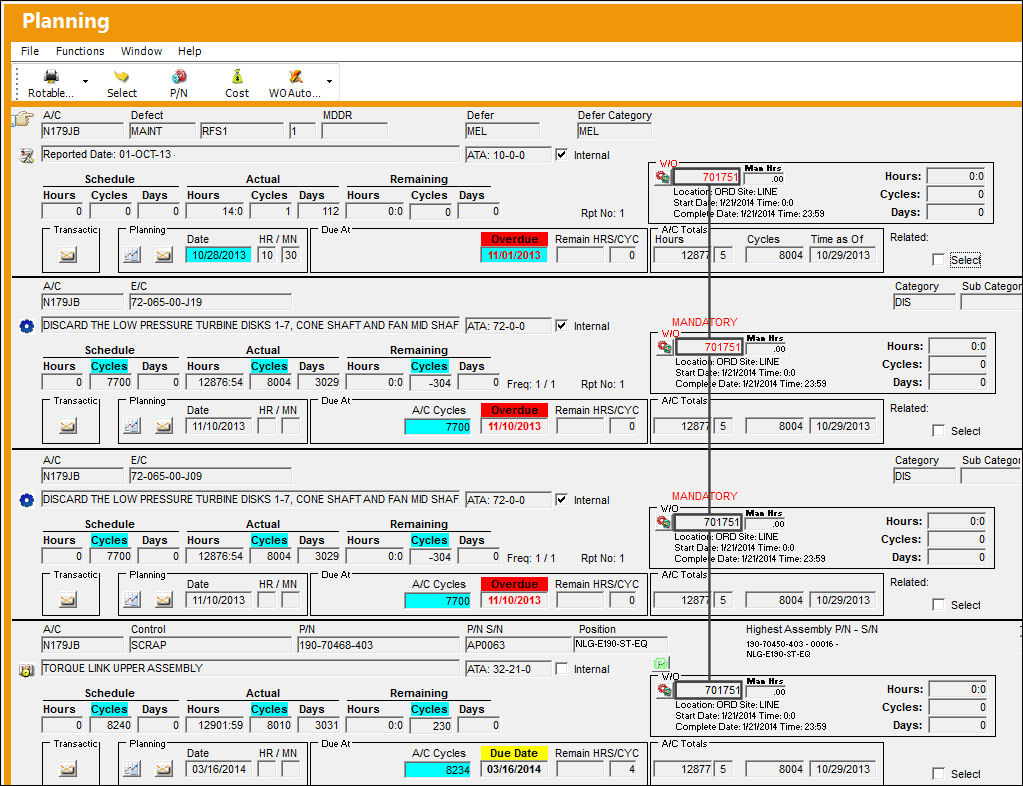
Task: Open the Planning chart icon for E/C 72-065-00-J09
Action: coord(132,599)
